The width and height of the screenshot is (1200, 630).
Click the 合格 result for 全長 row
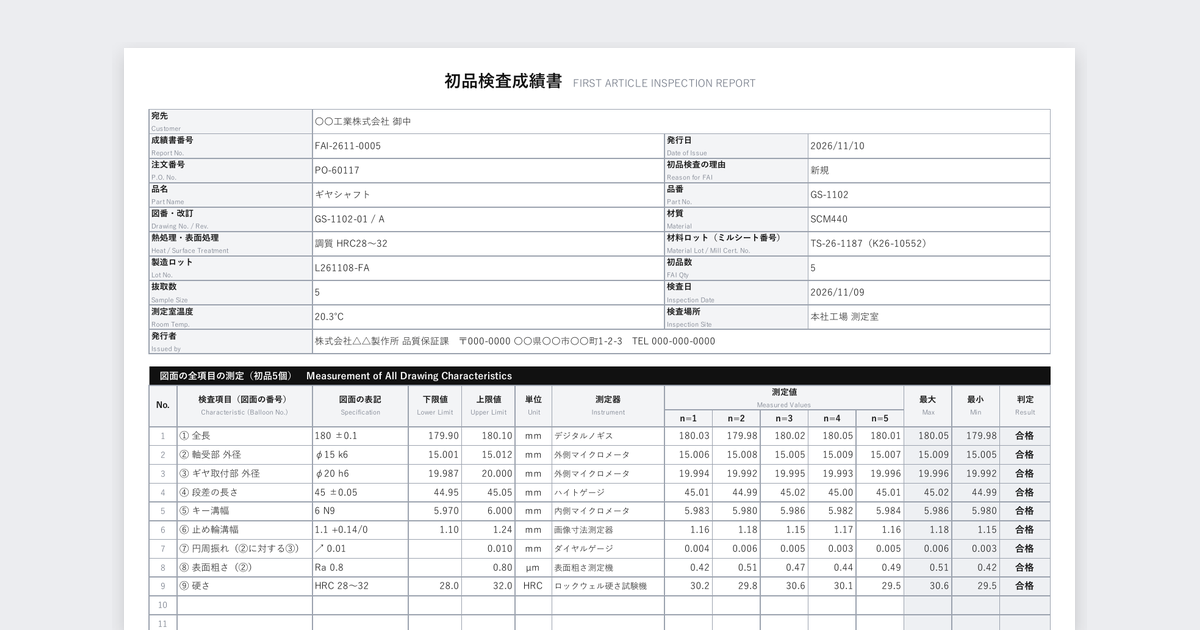pyautogui.click(x=1025, y=436)
